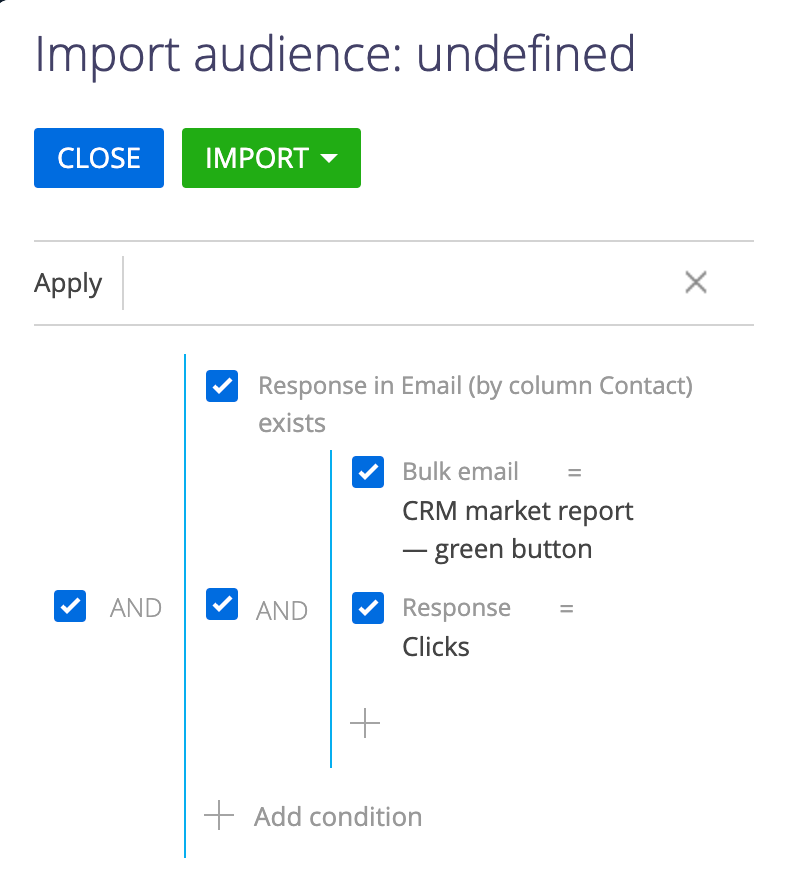Click the filter name input field
The height and width of the screenshot is (888, 792).
397,283
